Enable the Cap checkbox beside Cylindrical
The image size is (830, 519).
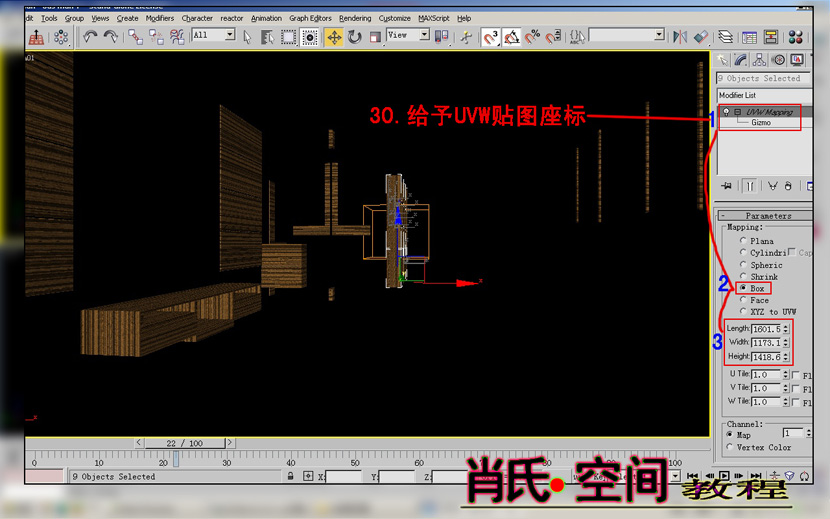coord(791,252)
